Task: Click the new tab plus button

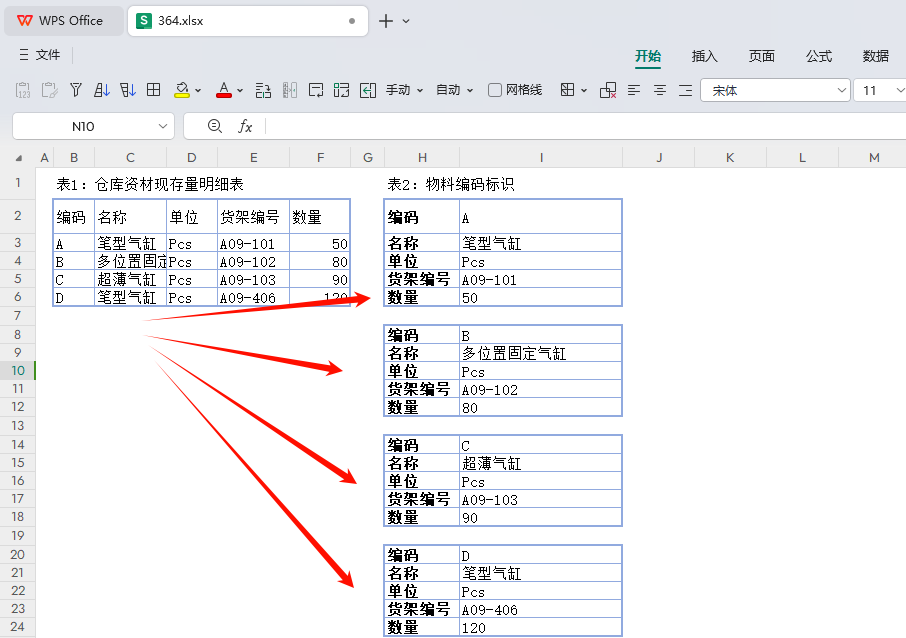Action: click(x=385, y=21)
